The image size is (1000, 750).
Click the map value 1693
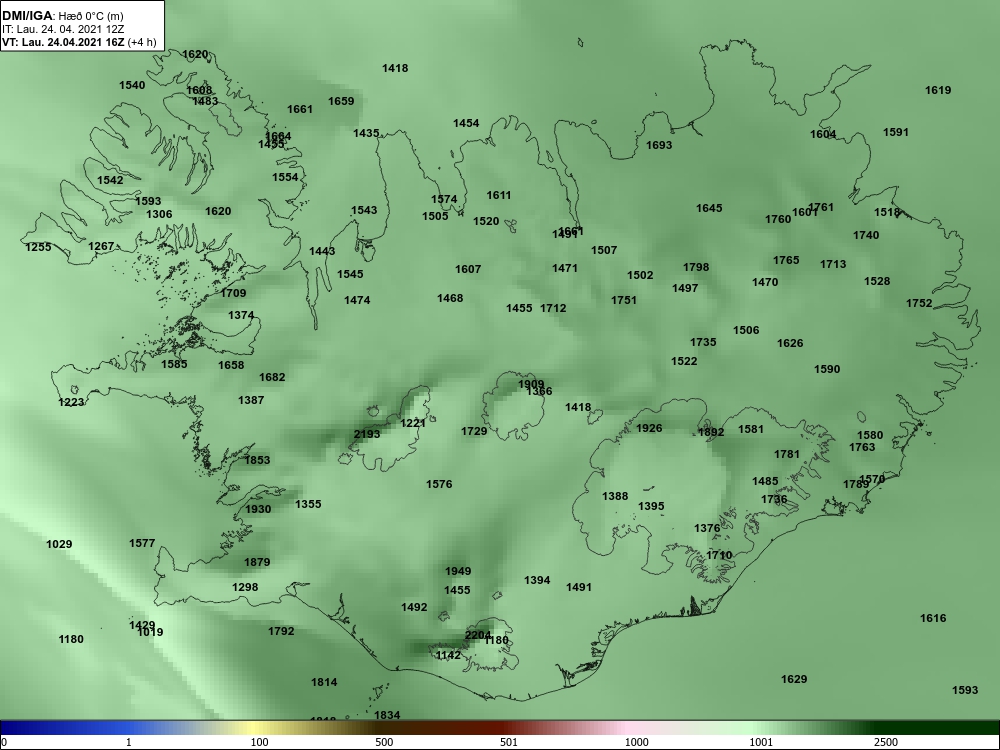[x=659, y=145]
